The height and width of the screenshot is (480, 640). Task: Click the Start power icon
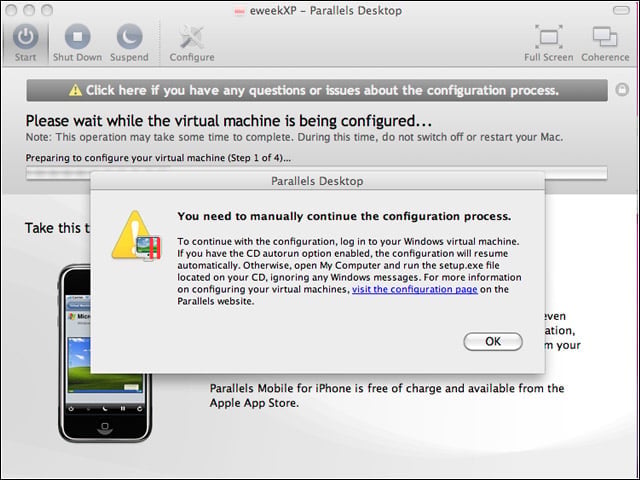(x=25, y=37)
